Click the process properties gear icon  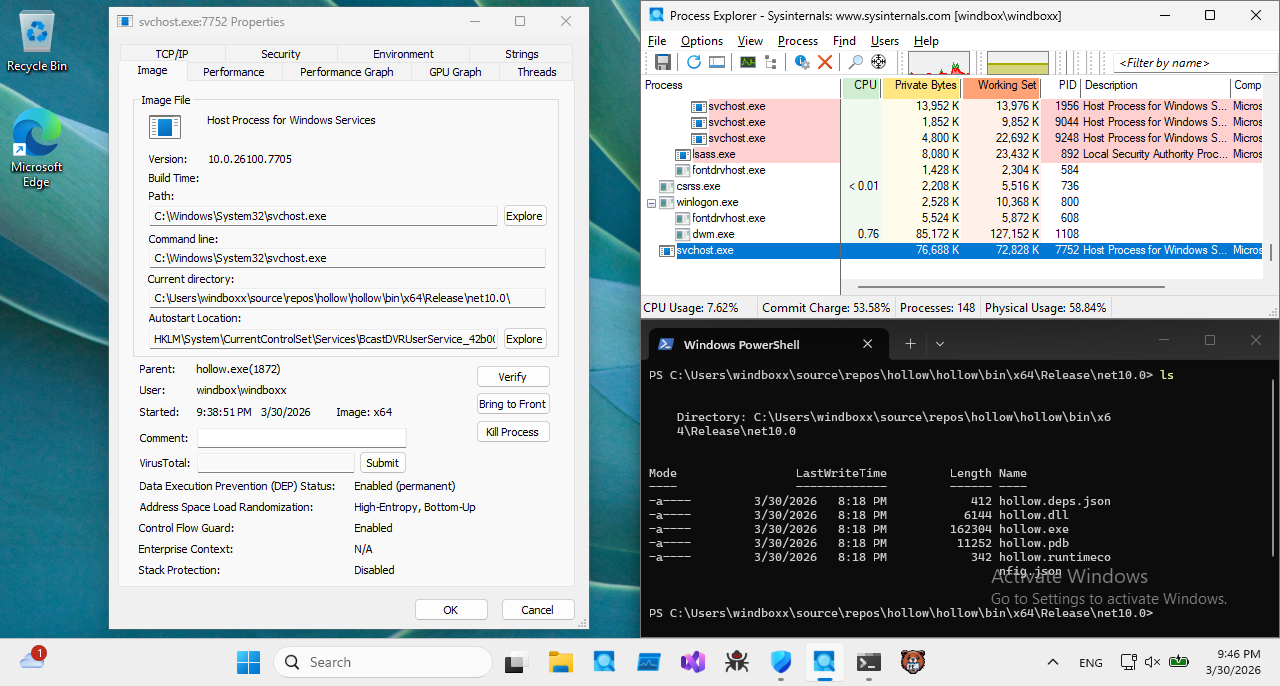[x=801, y=62]
